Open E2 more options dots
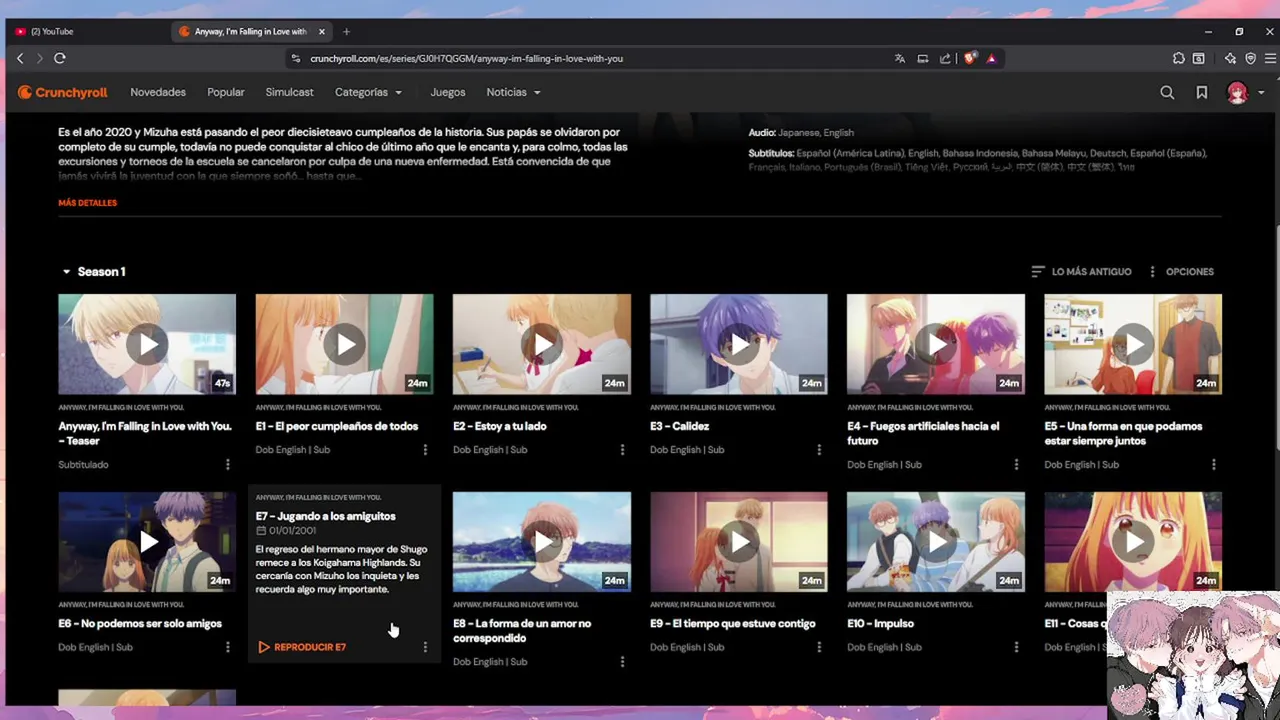Image resolution: width=1280 pixels, height=720 pixels. (x=622, y=450)
